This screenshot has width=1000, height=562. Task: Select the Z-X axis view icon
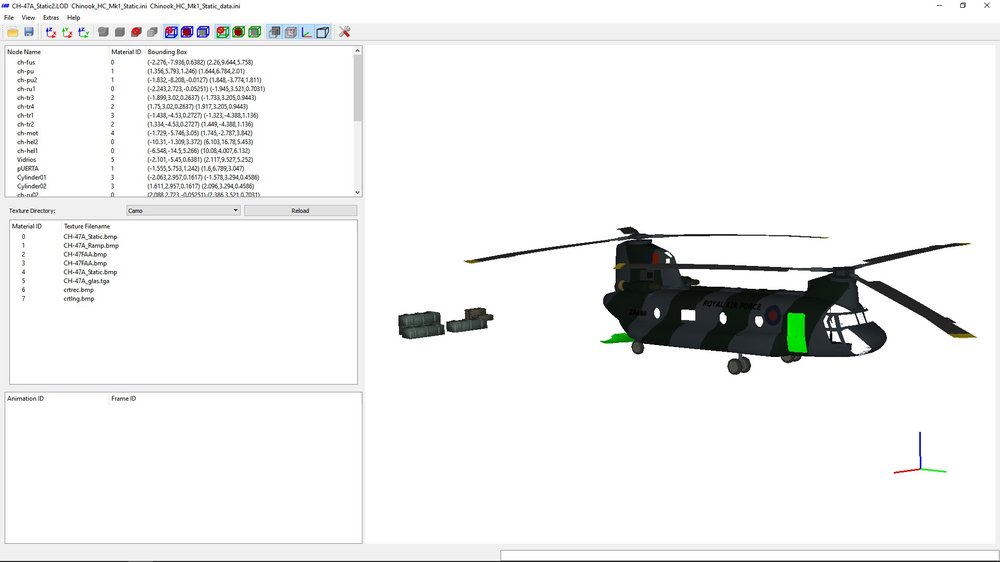tap(51, 32)
